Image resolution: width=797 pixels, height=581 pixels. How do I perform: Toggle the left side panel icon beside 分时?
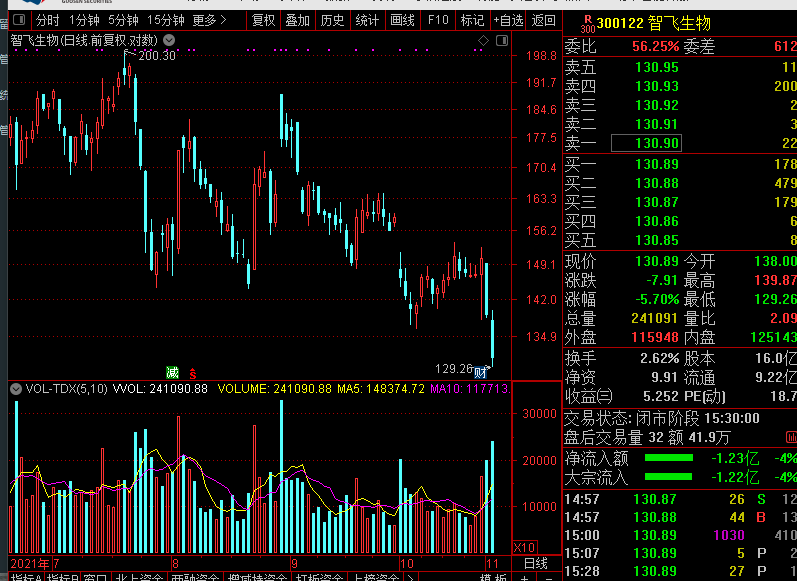click(x=19, y=20)
